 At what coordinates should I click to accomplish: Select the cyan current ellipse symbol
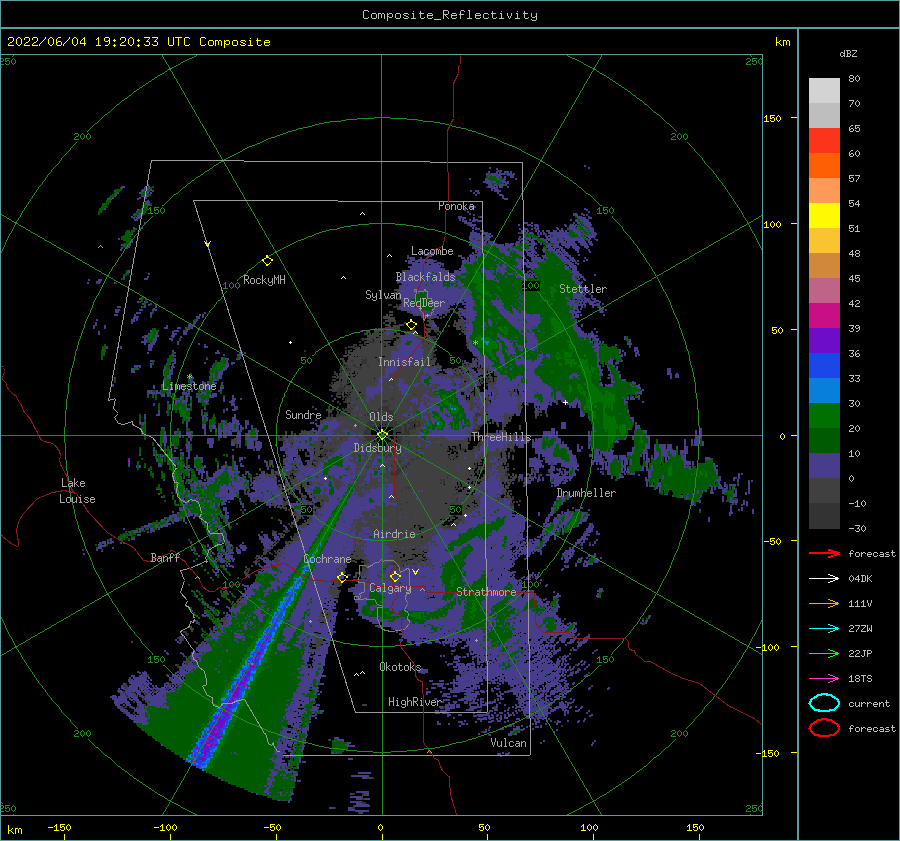[x=824, y=703]
